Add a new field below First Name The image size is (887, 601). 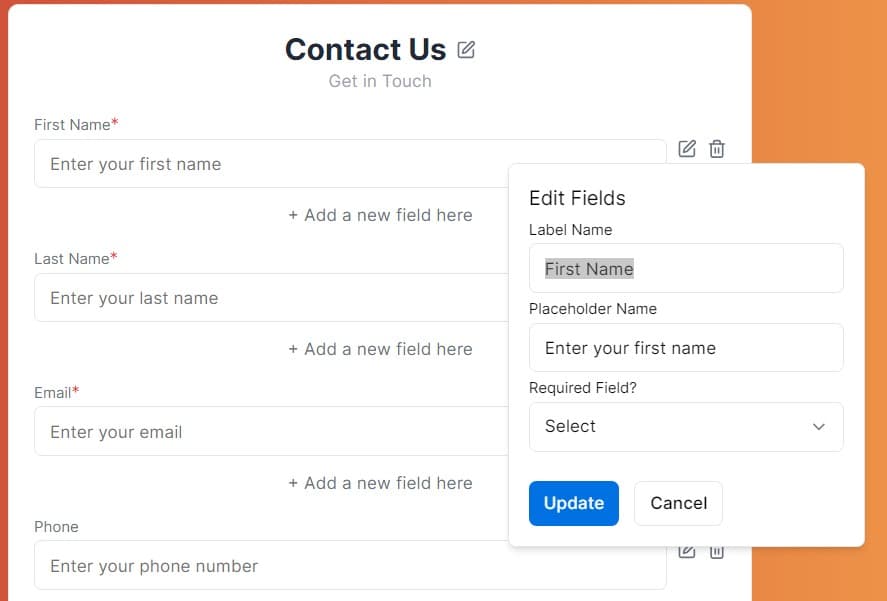[x=380, y=215]
